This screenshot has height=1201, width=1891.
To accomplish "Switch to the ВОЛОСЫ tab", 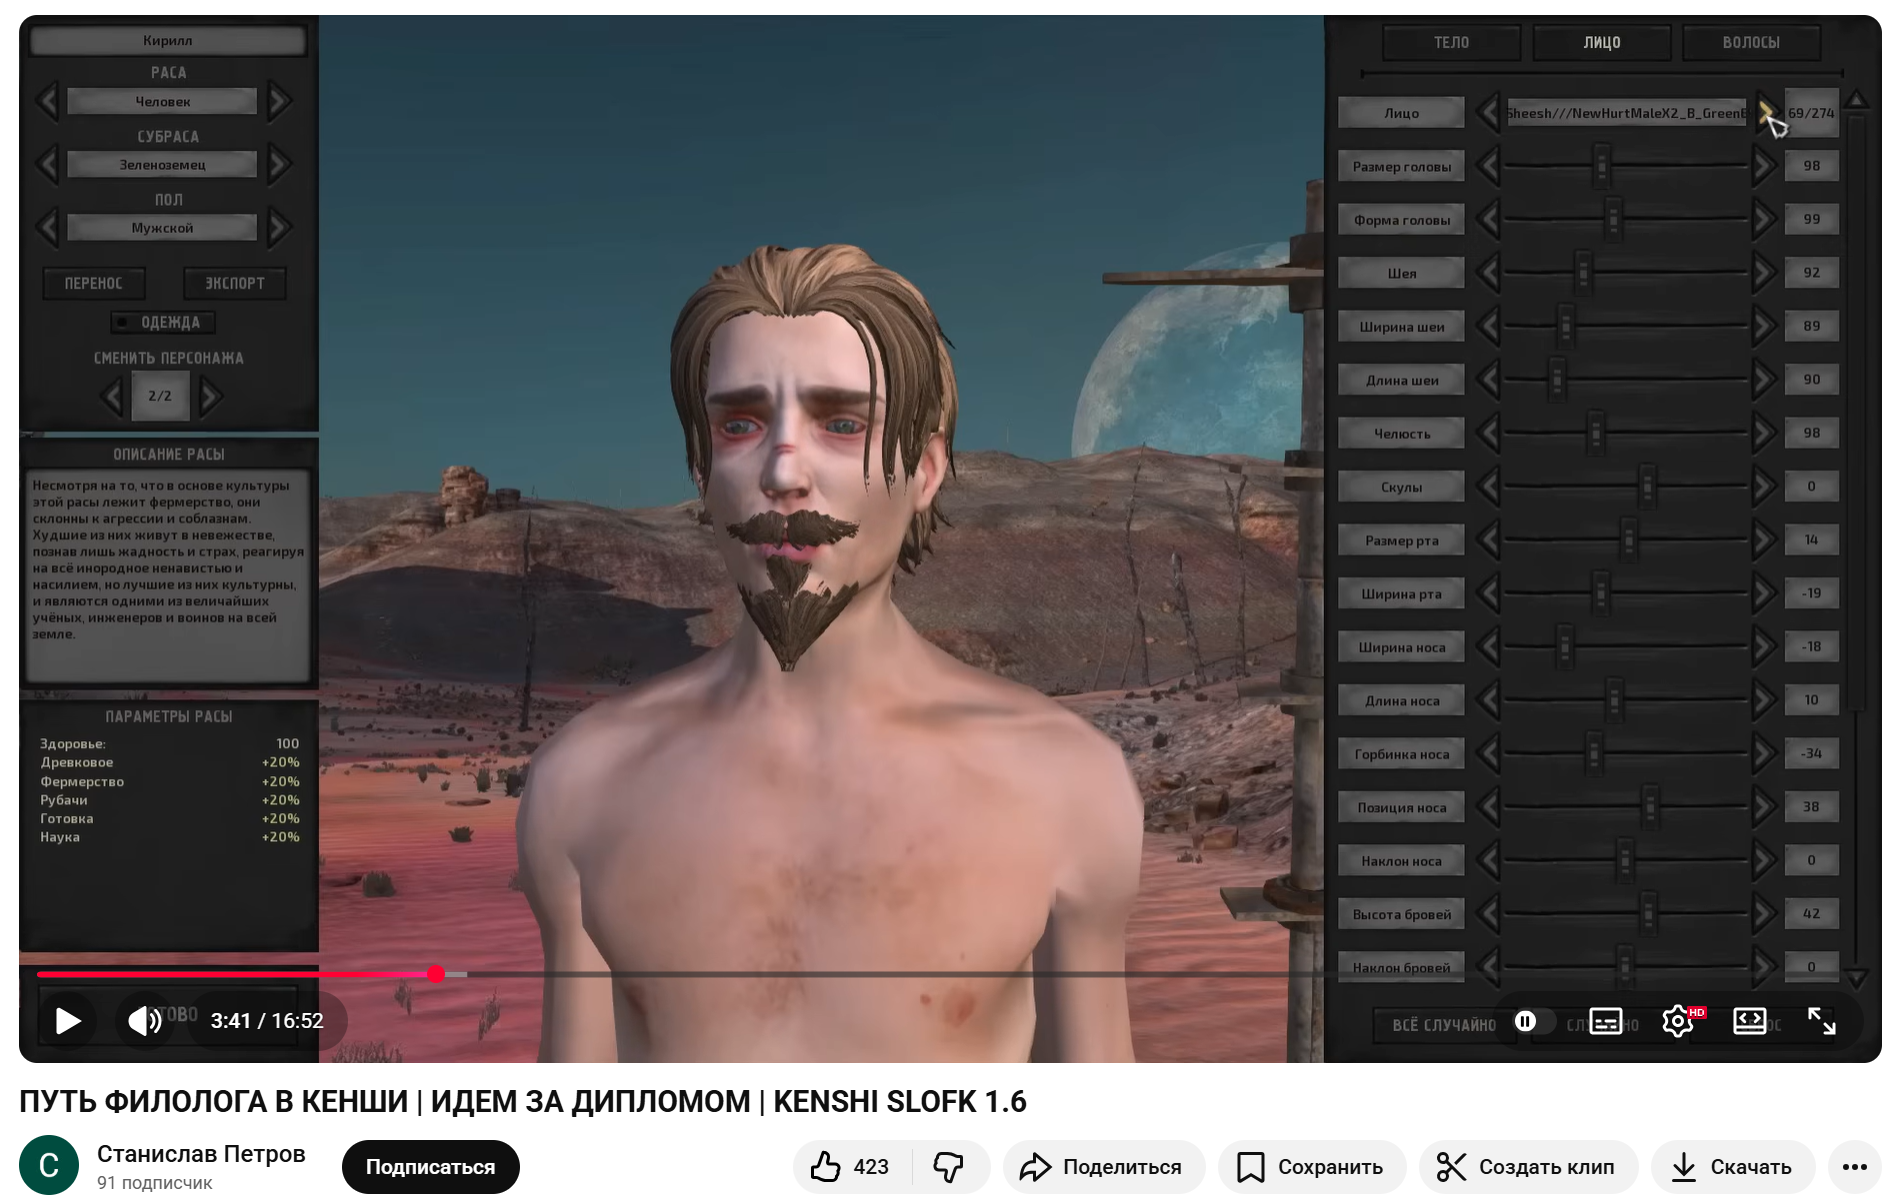I will tap(1751, 42).
